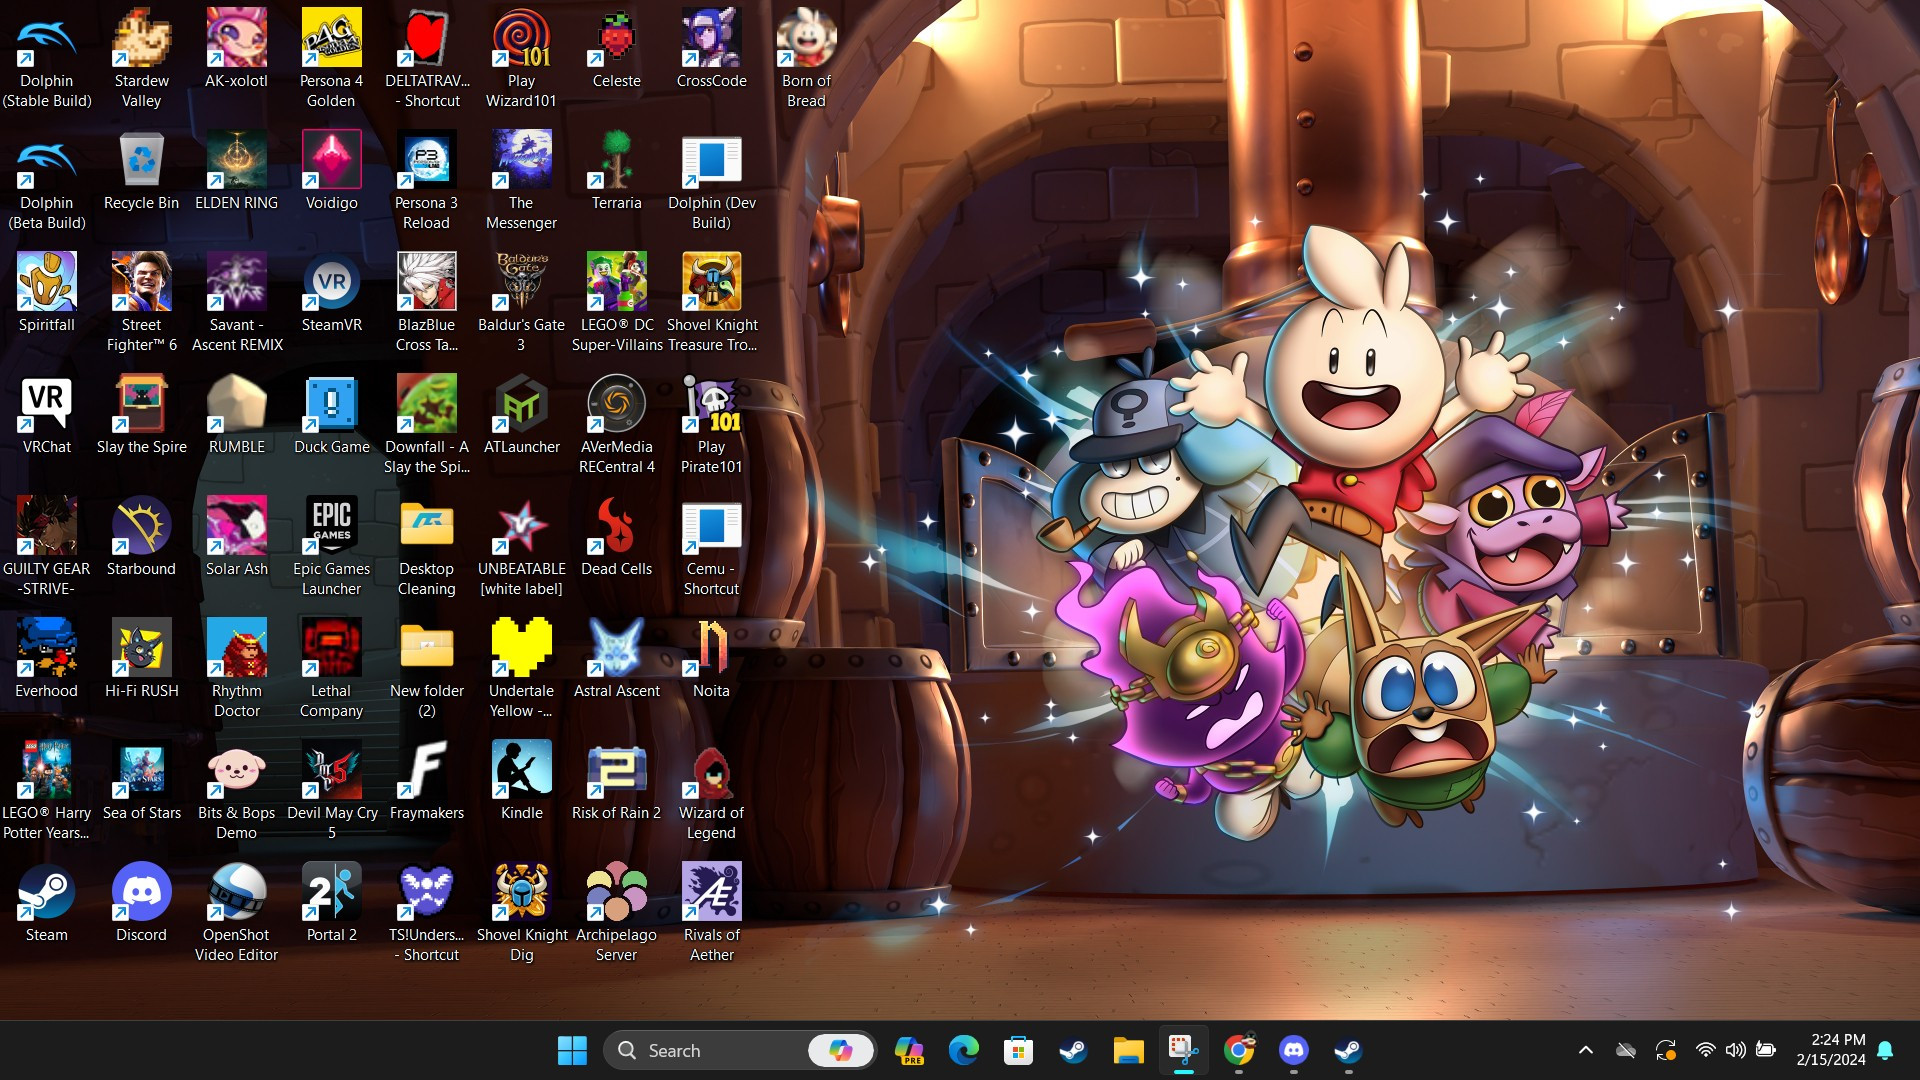This screenshot has width=1920, height=1080.
Task: Select the Dead Cells shortcut
Action: click(616, 536)
